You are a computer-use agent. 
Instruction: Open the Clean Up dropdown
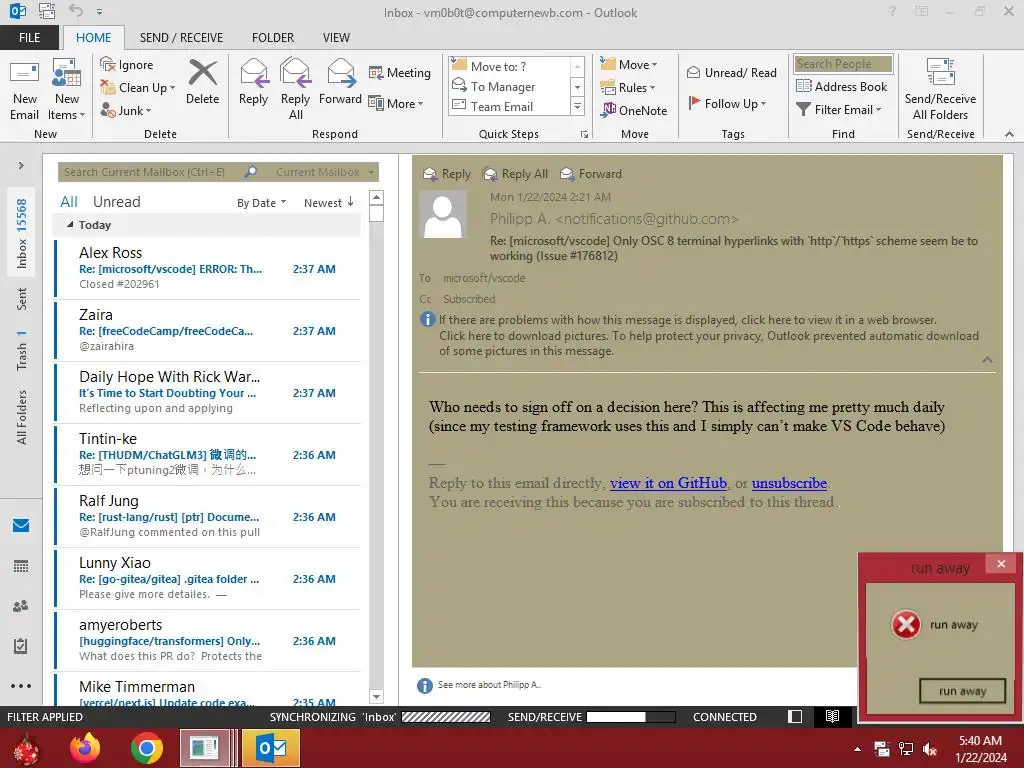138,88
